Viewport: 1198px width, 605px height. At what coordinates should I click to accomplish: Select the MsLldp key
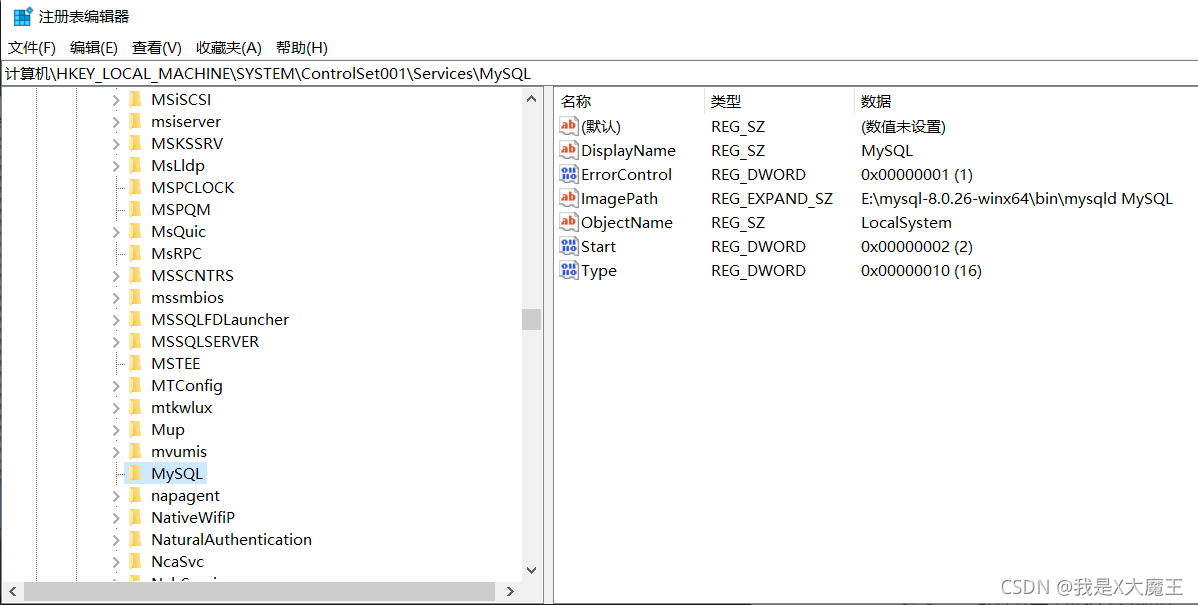click(177, 166)
